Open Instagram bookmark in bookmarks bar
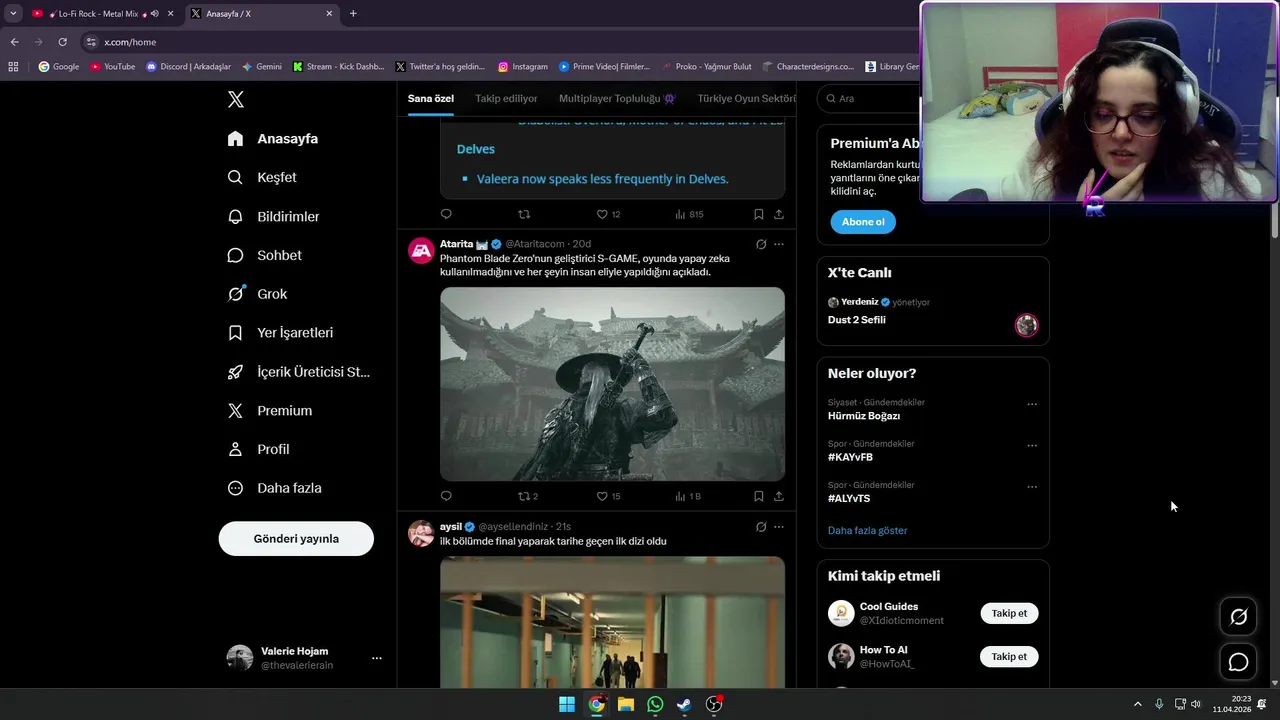This screenshot has width=1280, height=720. pyautogui.click(x=523, y=67)
